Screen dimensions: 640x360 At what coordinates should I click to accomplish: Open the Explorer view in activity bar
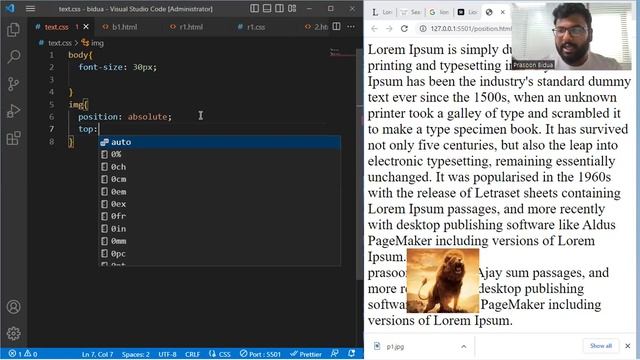pos(13,29)
